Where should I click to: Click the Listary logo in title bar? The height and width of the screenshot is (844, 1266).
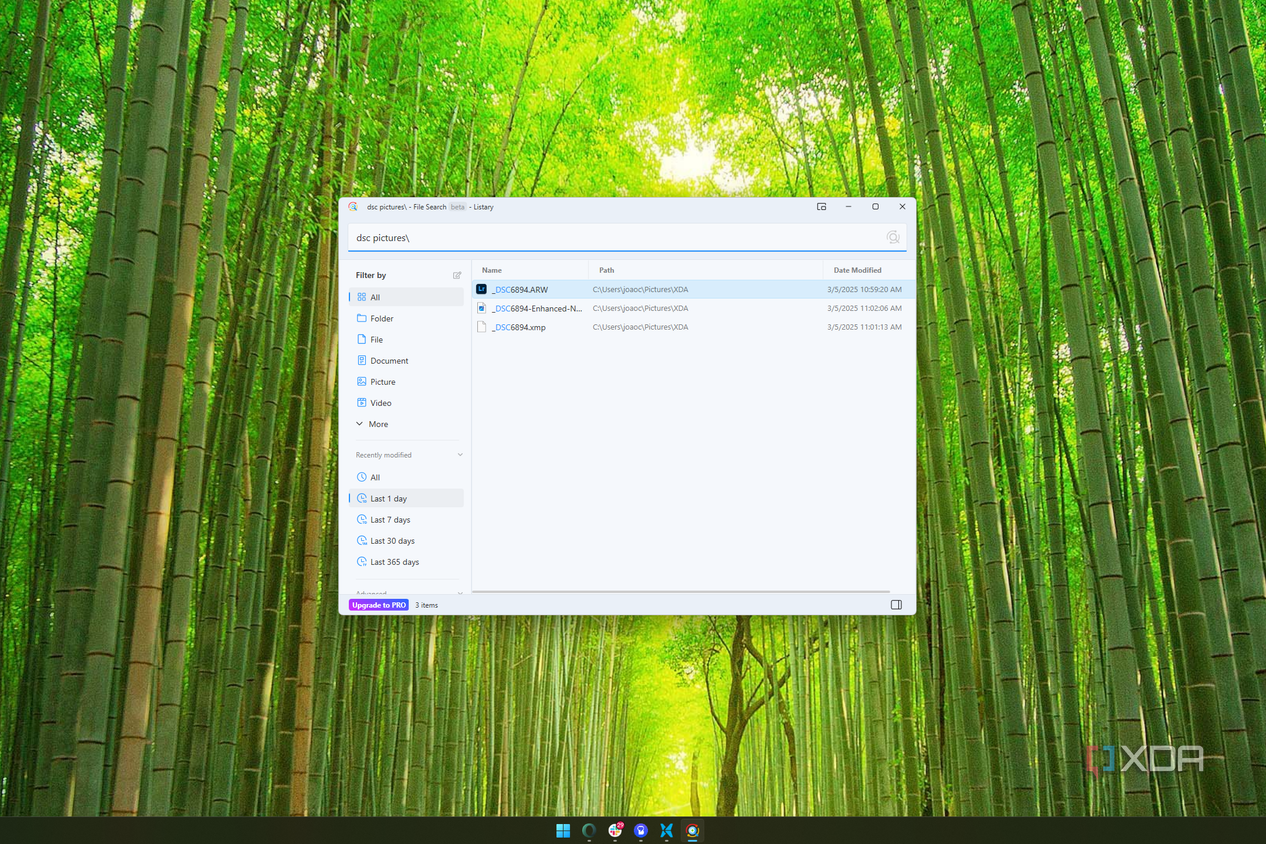(x=353, y=207)
